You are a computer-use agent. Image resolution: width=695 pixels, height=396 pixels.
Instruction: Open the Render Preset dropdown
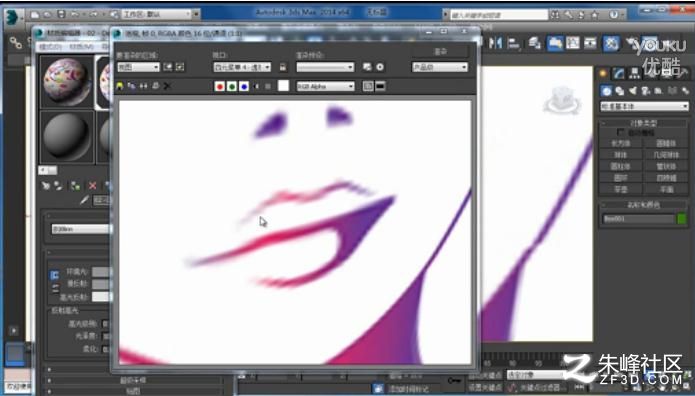(325, 67)
